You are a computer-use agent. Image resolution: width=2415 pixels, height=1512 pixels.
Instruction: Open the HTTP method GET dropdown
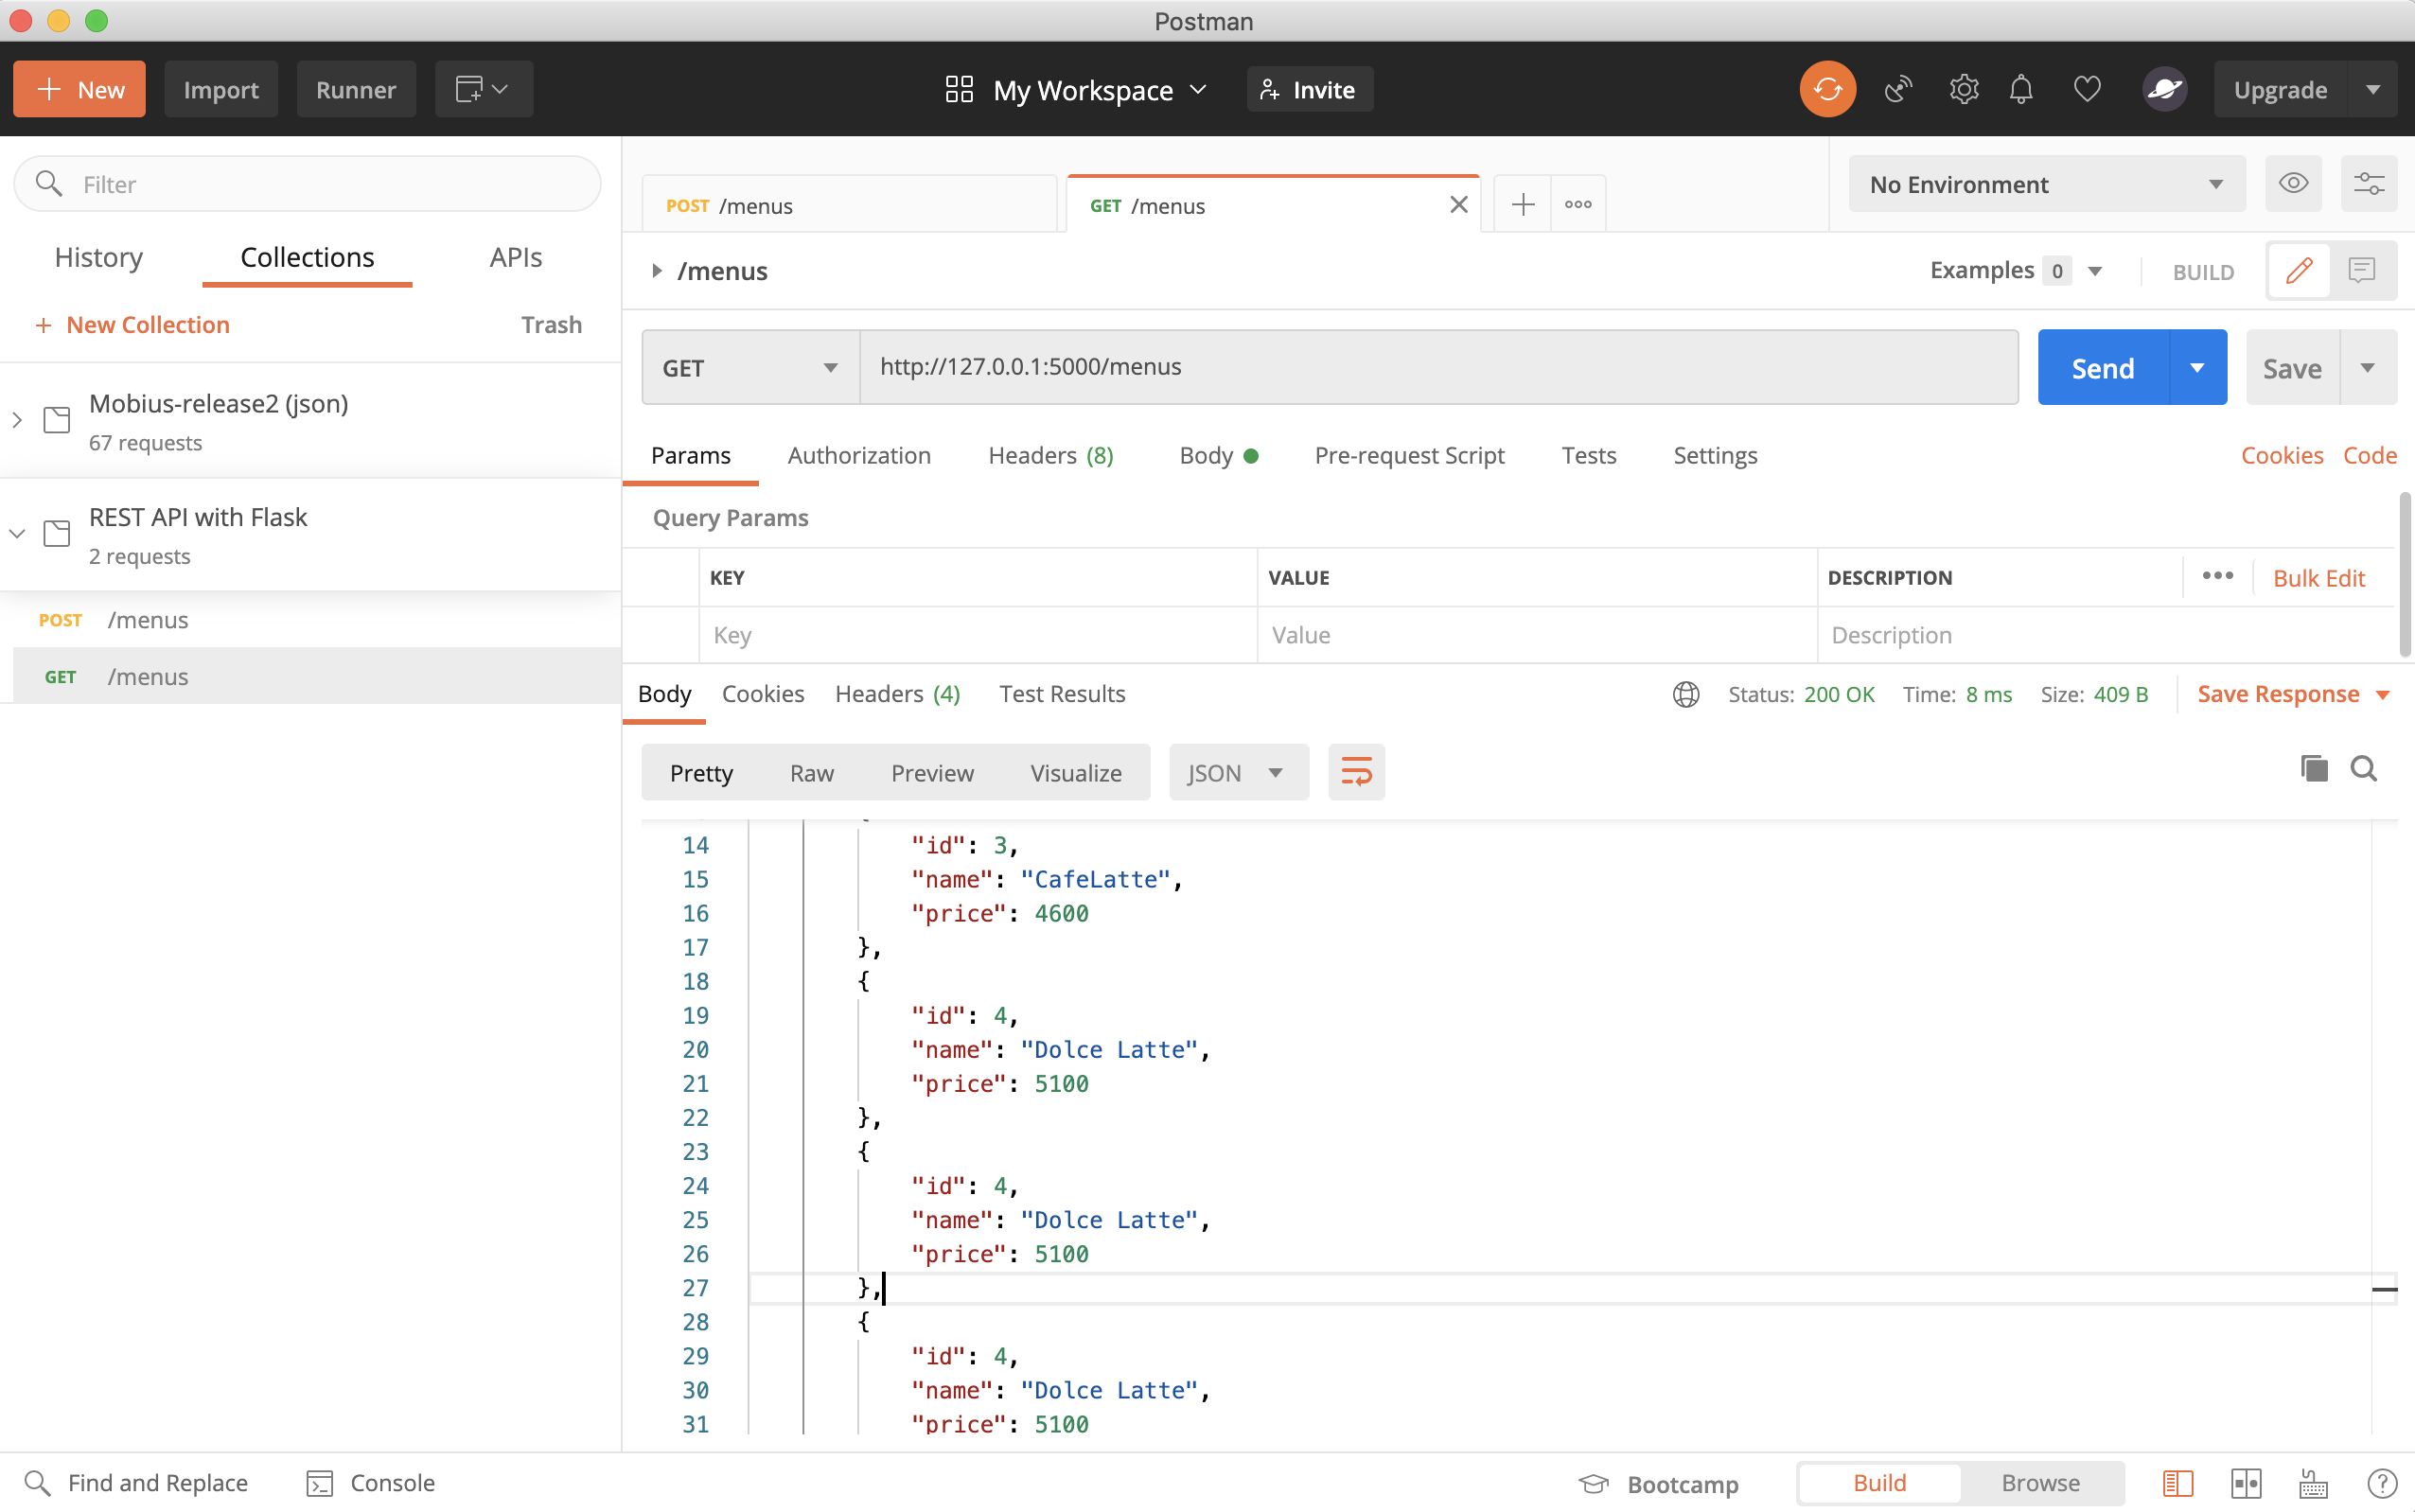[750, 367]
